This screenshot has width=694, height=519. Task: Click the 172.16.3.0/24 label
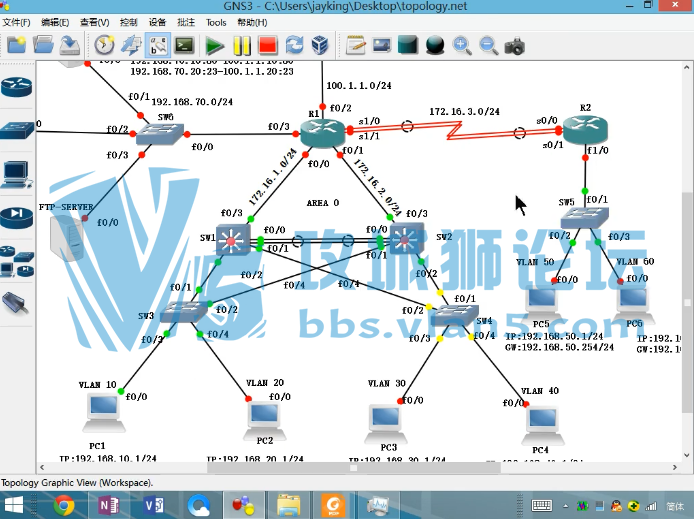[x=464, y=111]
